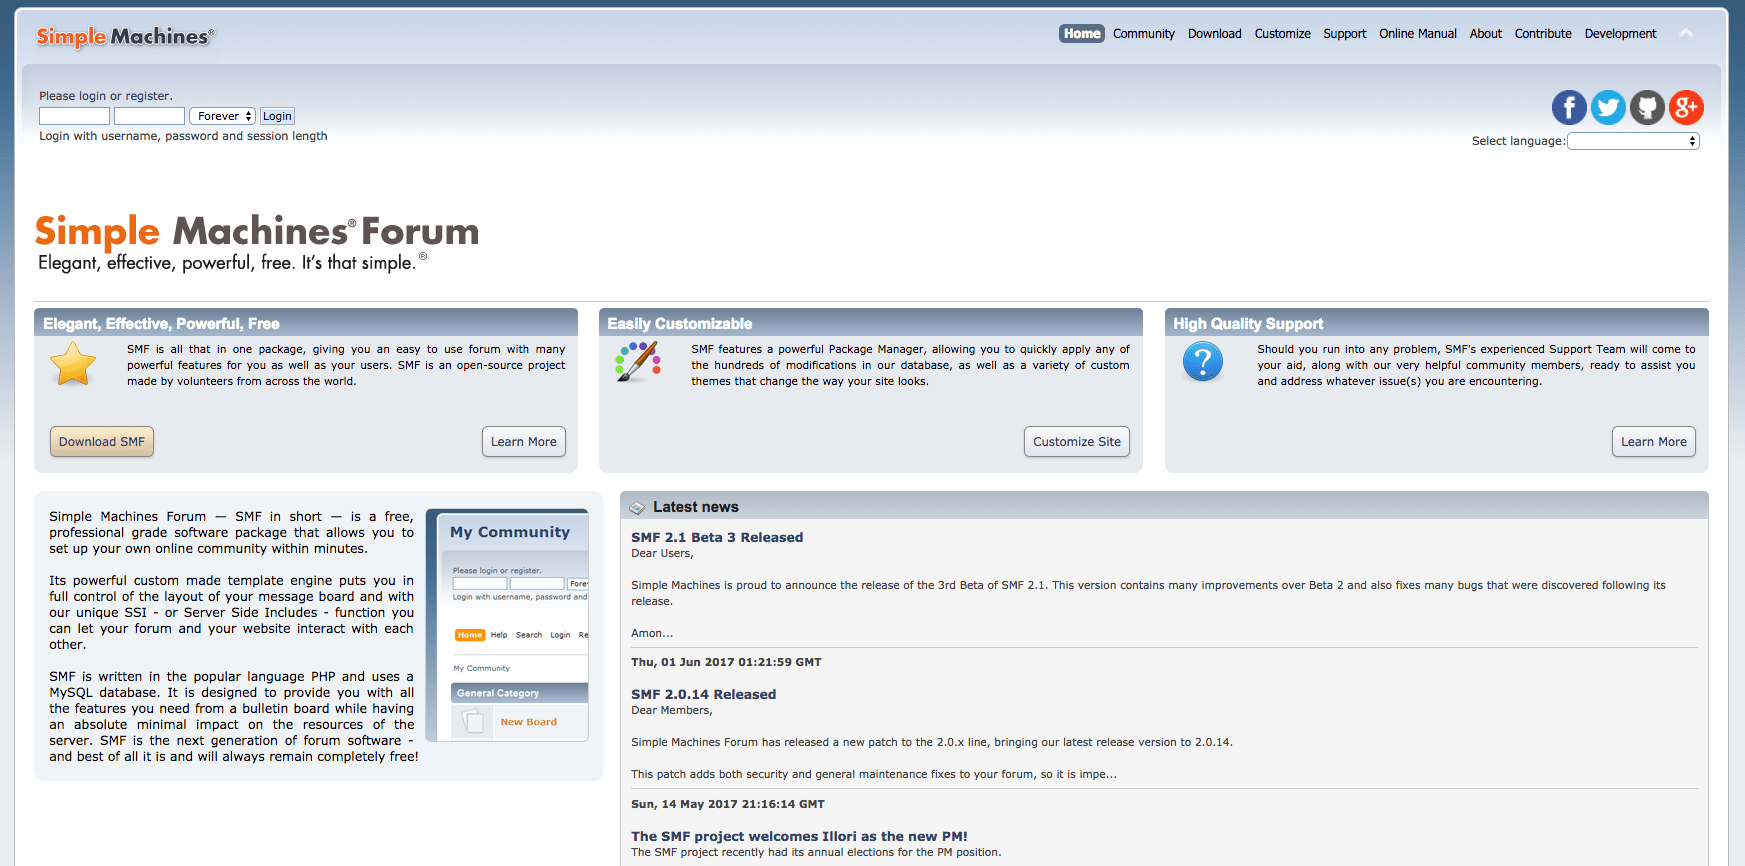Click the gold star icon
Image resolution: width=1745 pixels, height=866 pixels.
(x=73, y=364)
